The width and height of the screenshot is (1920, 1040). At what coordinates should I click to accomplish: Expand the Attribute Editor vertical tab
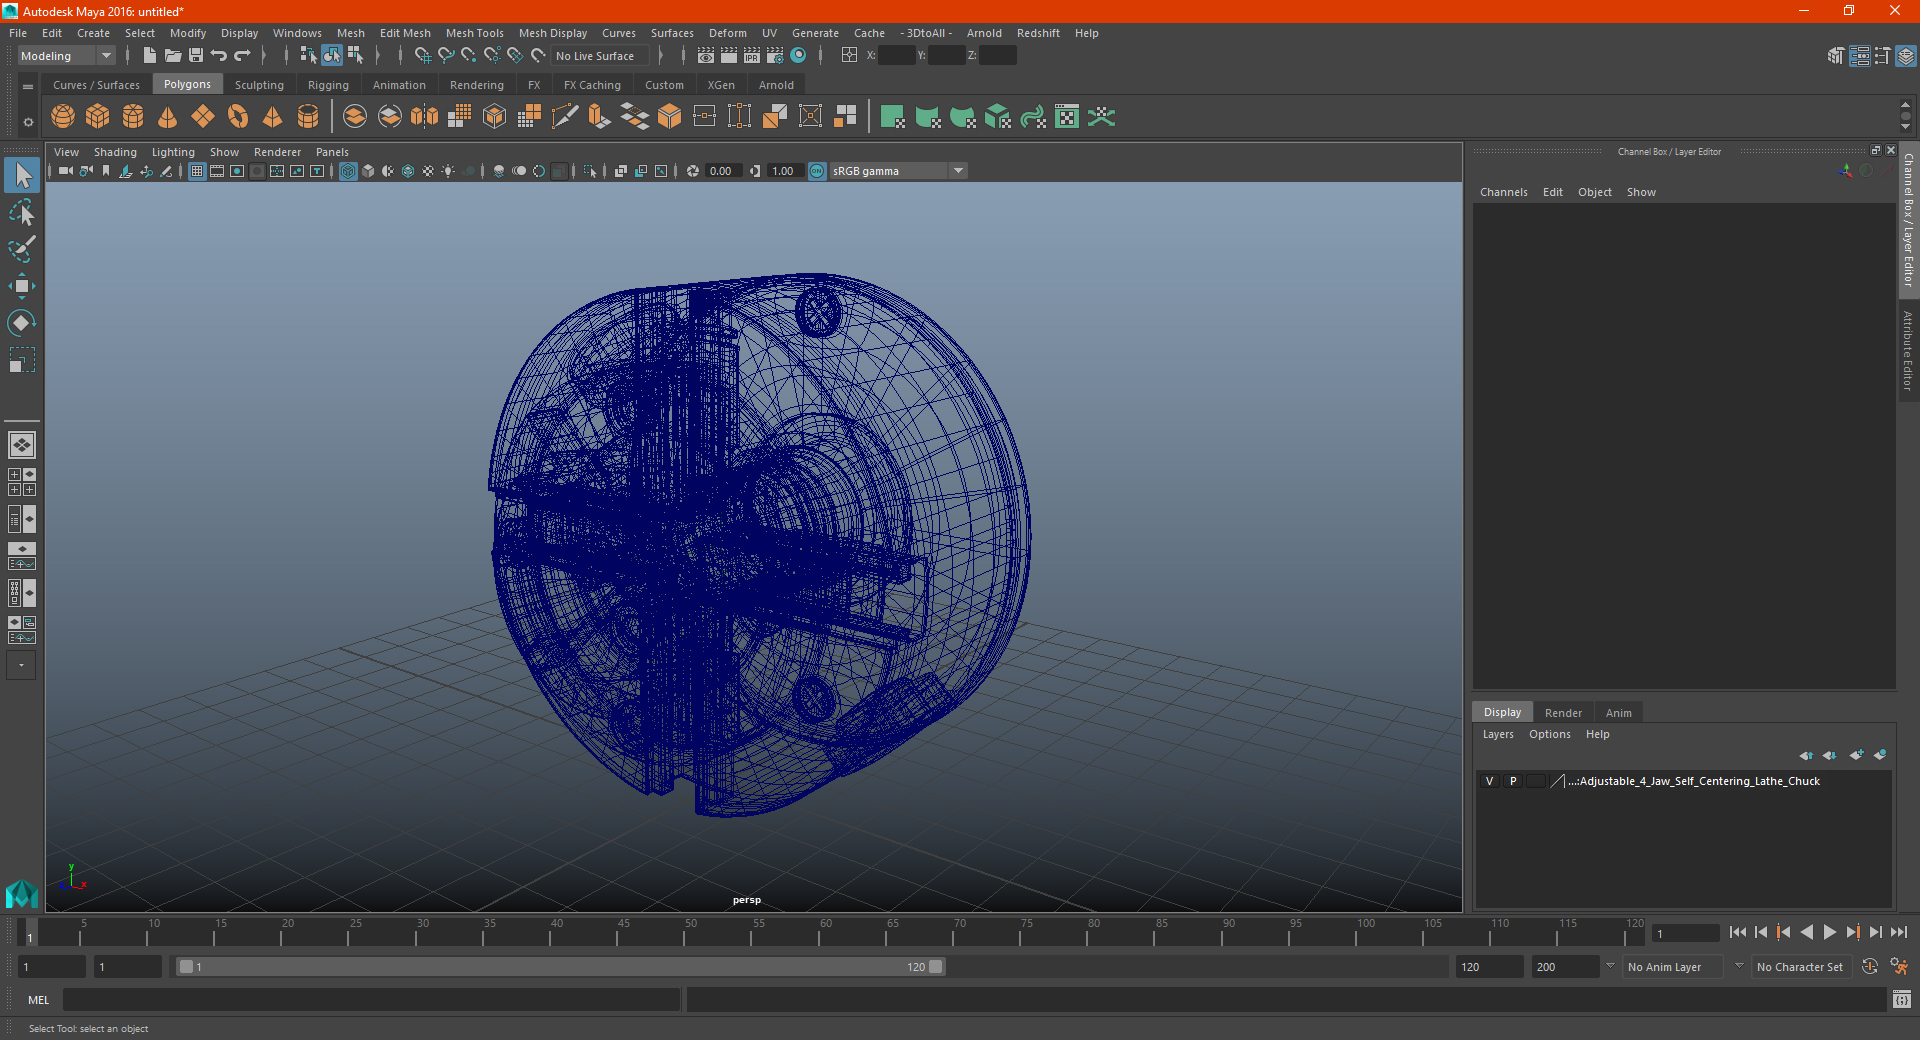[1908, 350]
